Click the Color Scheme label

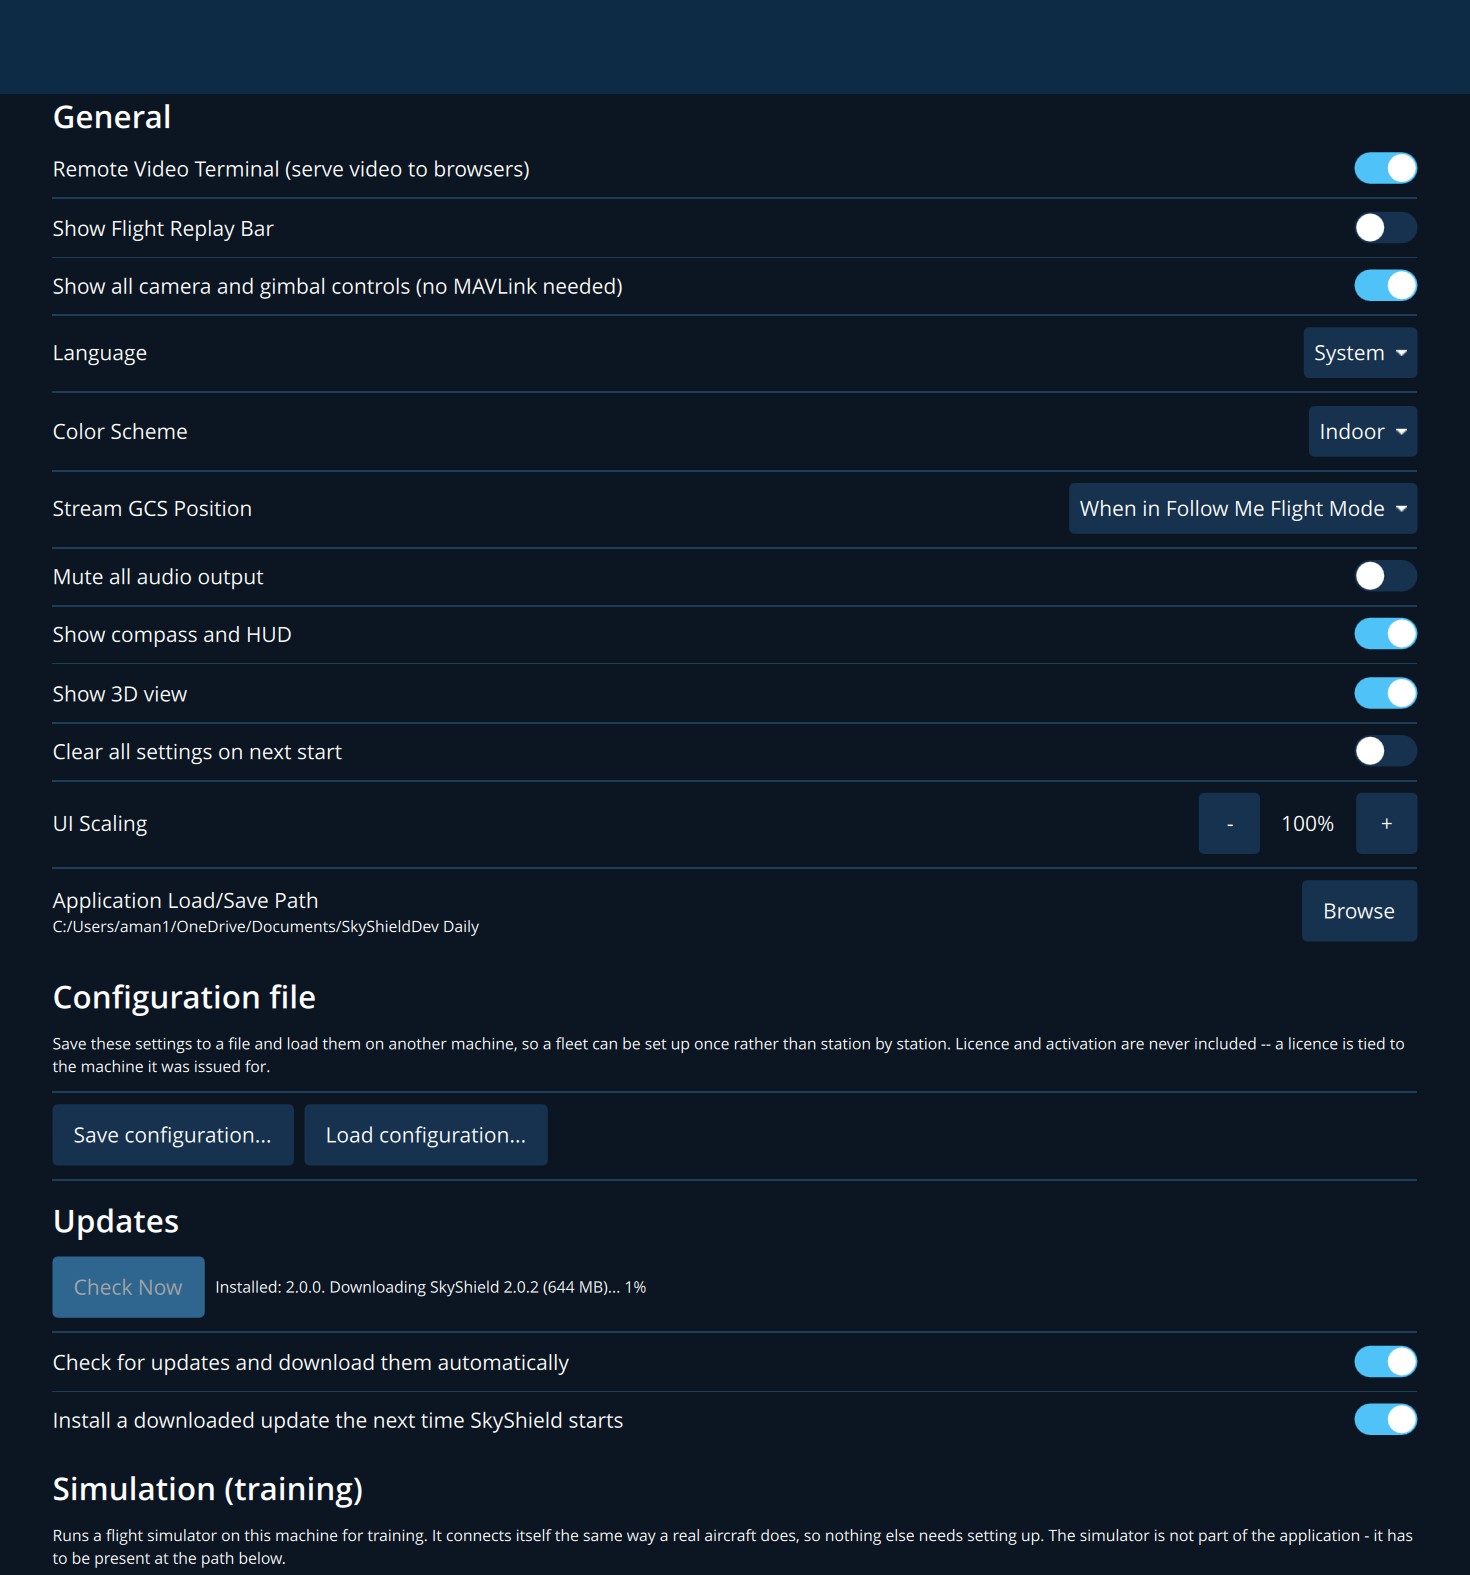tap(120, 431)
